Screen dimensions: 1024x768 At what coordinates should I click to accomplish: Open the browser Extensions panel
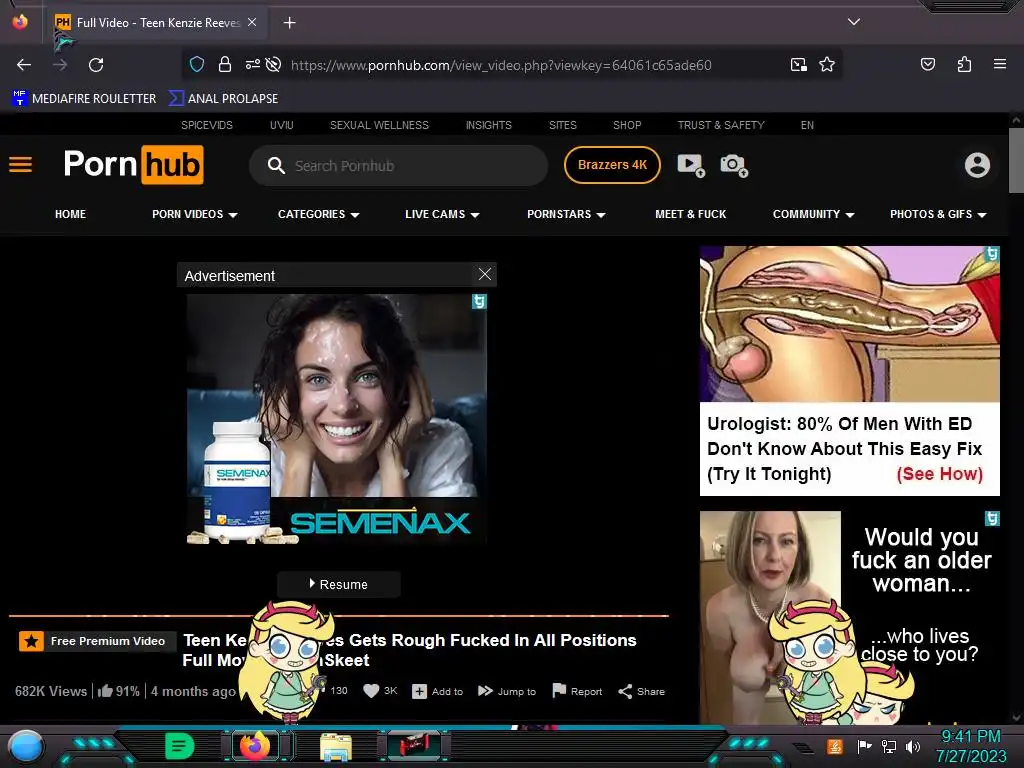click(x=964, y=64)
